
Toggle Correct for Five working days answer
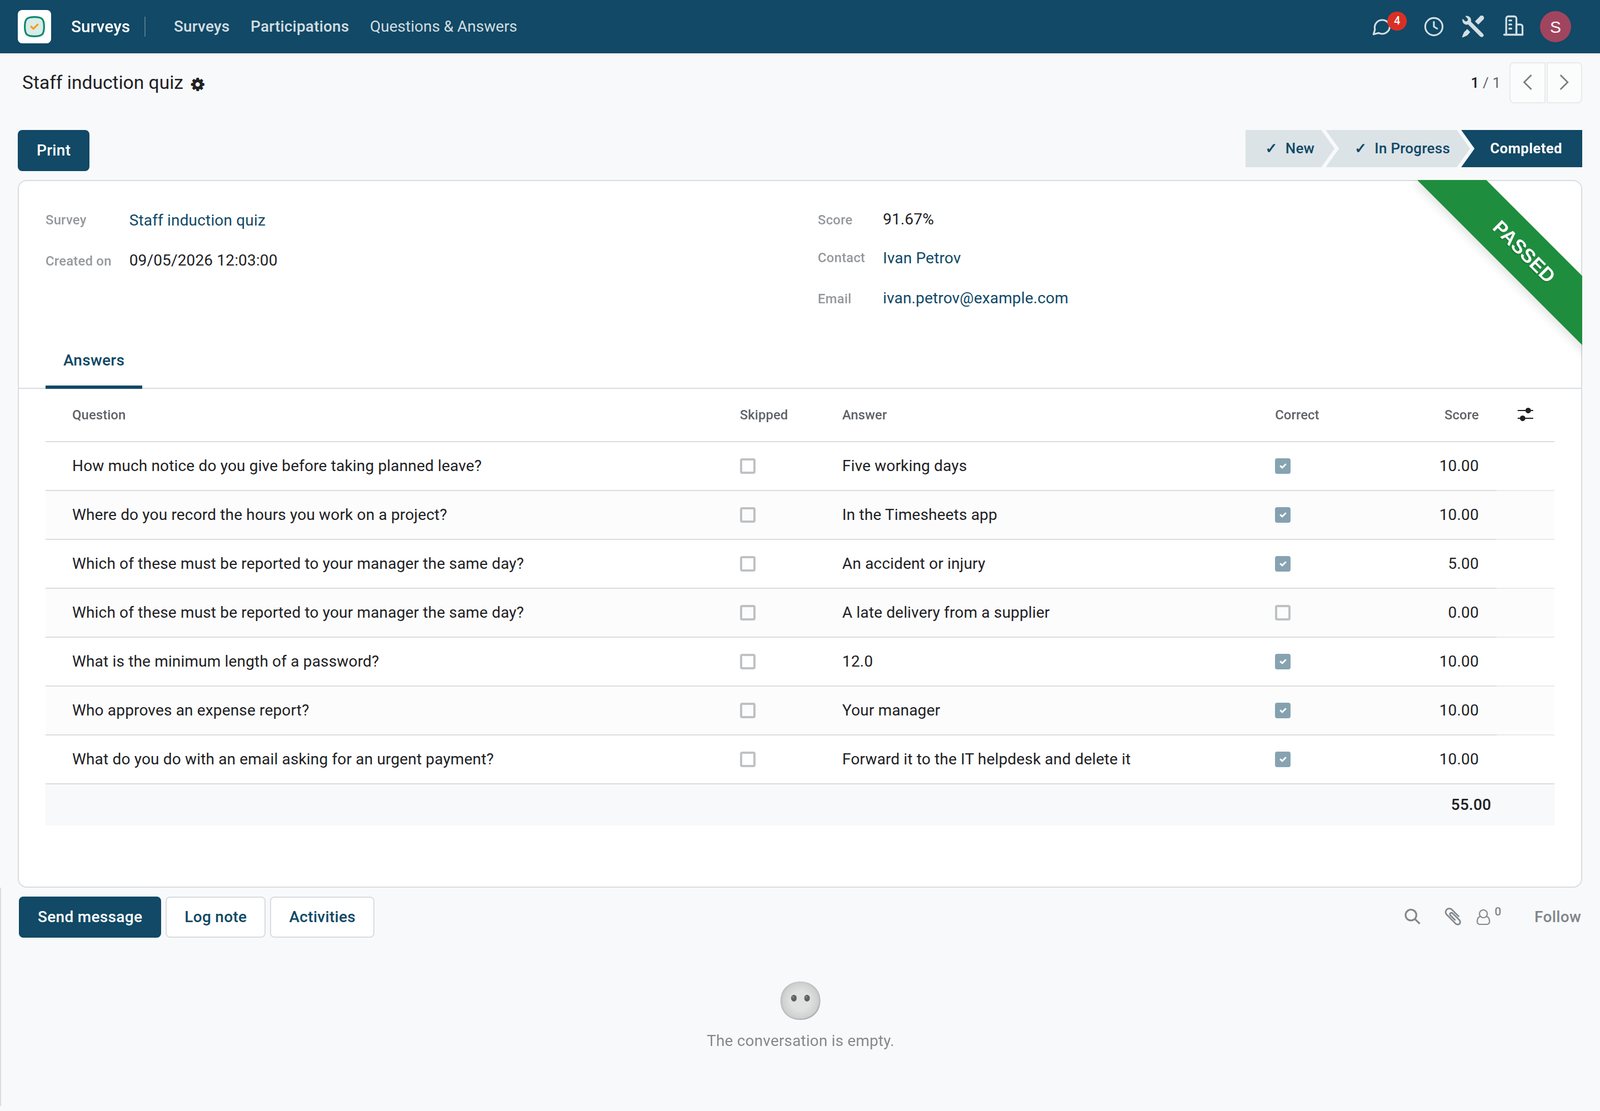(1283, 466)
